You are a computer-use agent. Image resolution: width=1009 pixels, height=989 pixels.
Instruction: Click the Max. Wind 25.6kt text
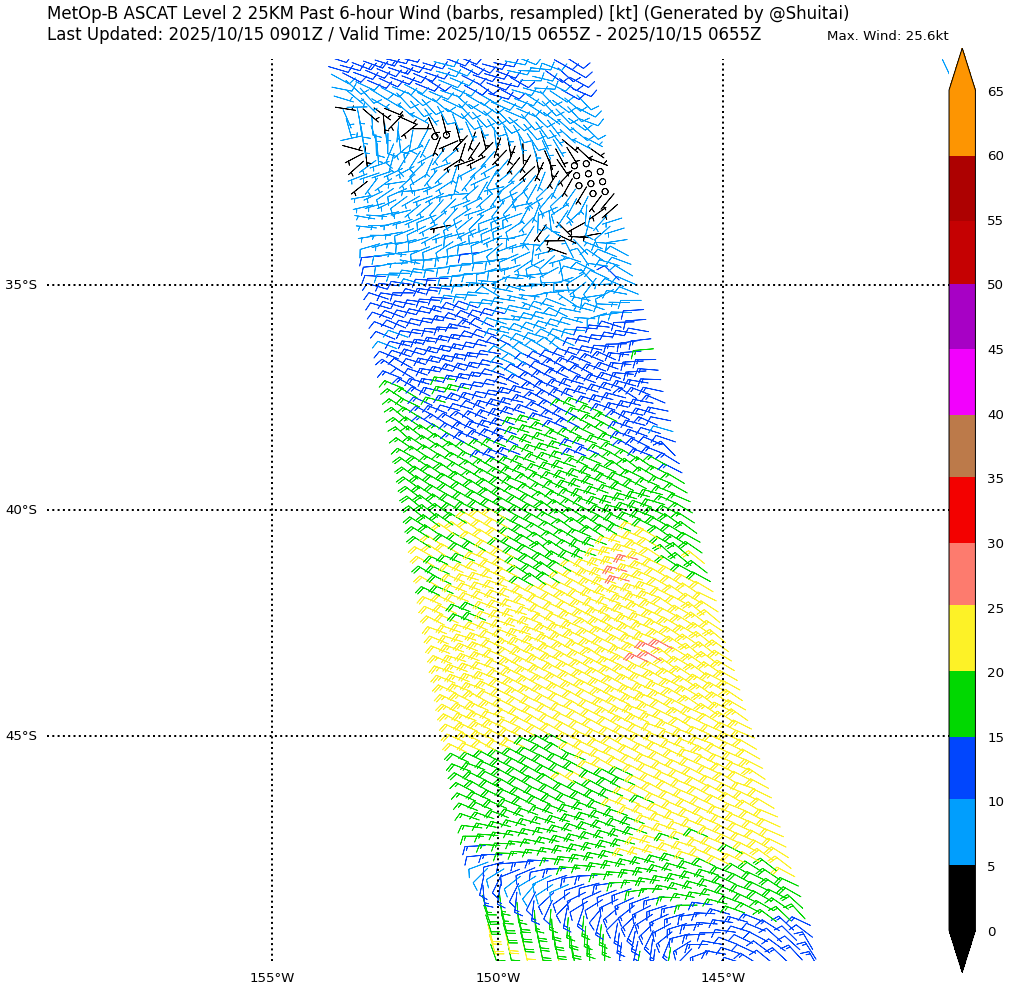(887, 36)
